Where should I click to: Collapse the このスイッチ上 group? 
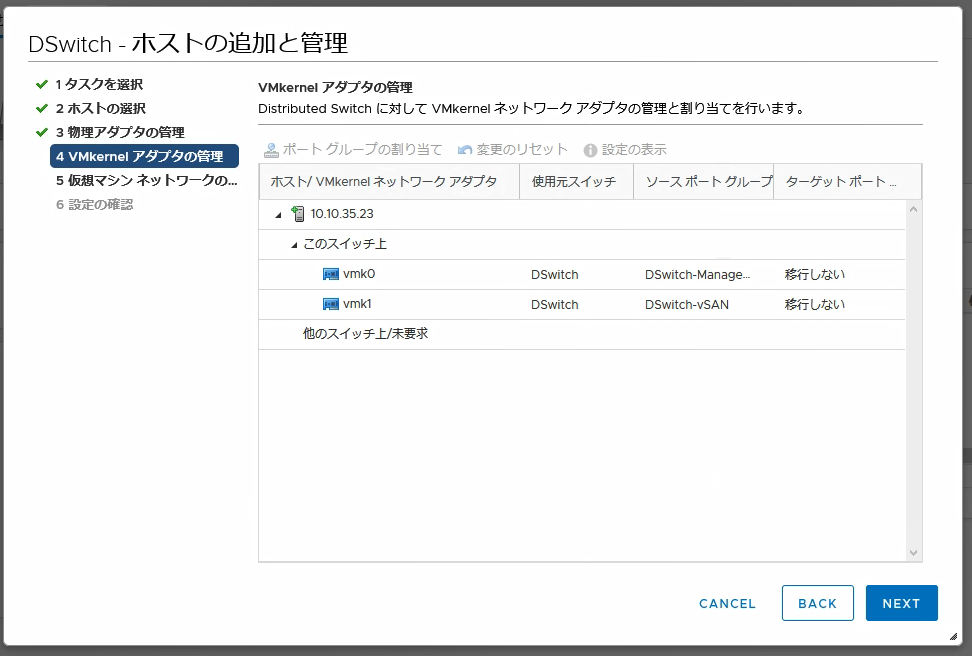(294, 245)
